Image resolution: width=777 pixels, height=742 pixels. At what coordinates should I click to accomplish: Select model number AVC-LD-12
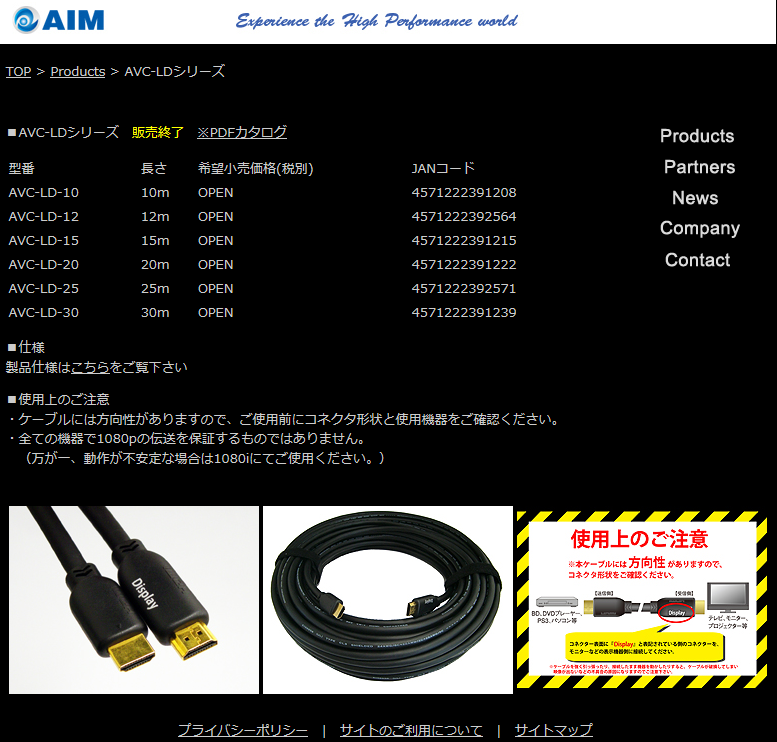click(44, 217)
